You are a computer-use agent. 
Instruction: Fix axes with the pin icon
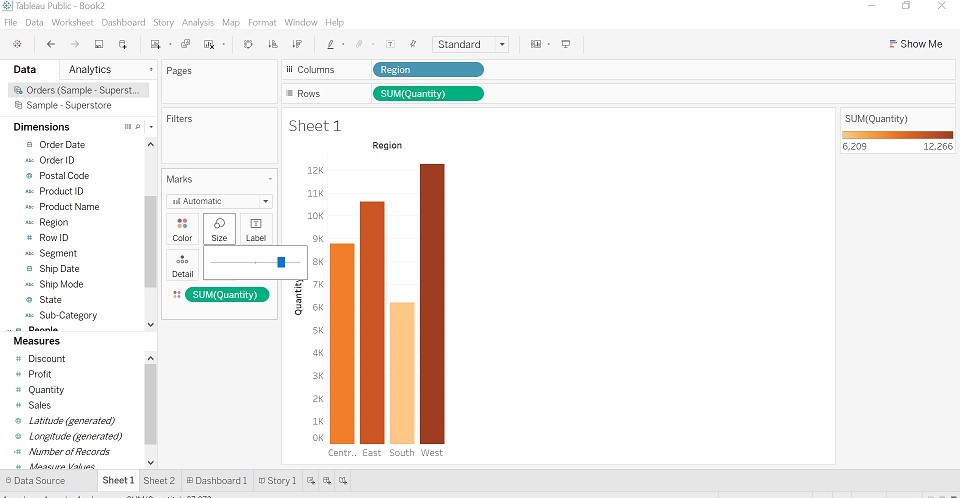(x=413, y=44)
